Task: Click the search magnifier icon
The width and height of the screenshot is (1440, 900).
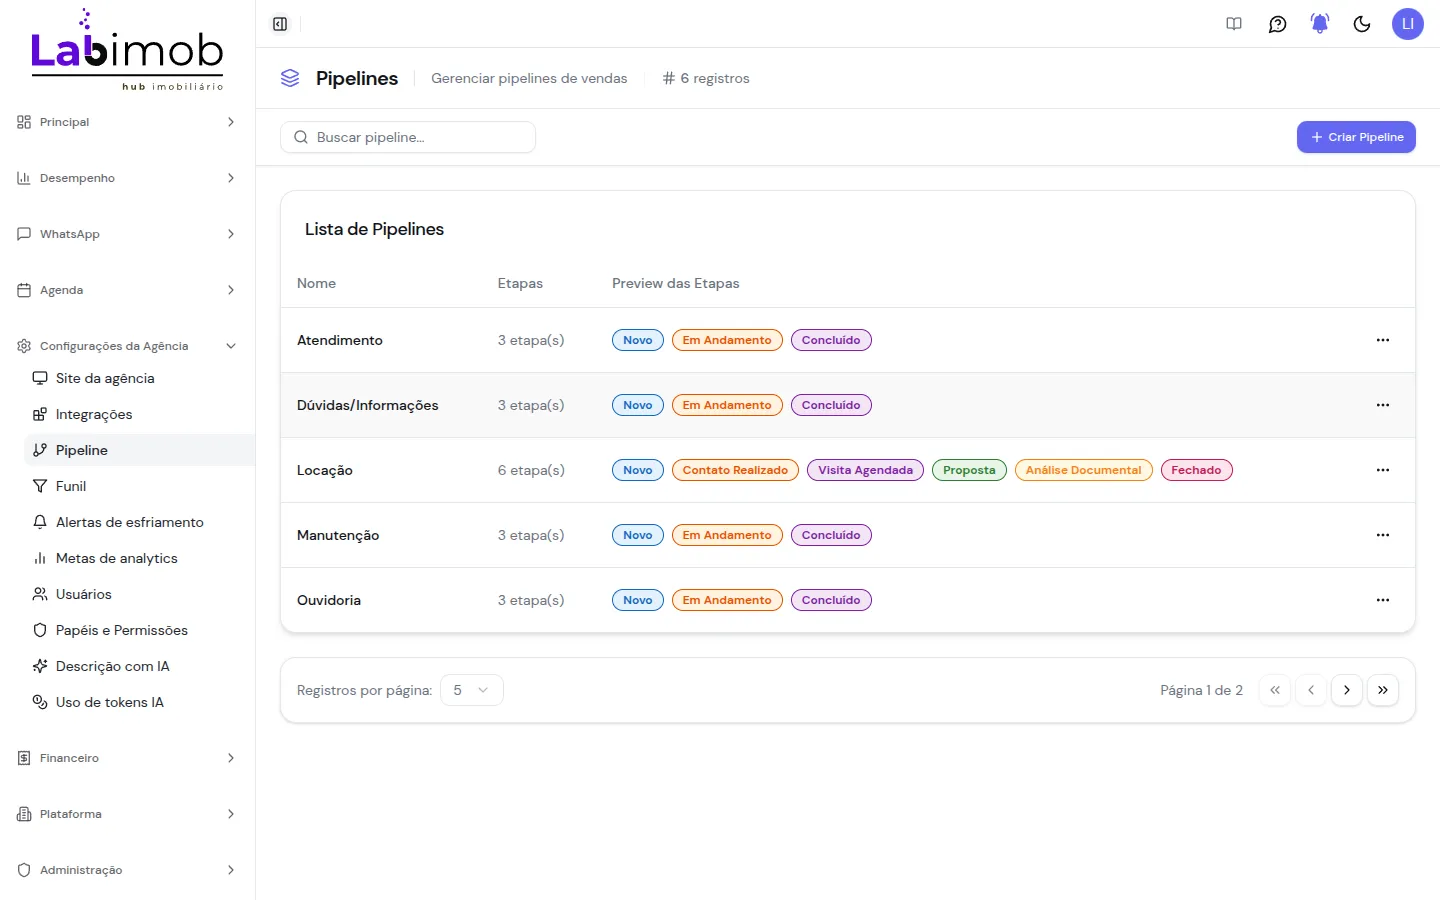Action: point(300,137)
